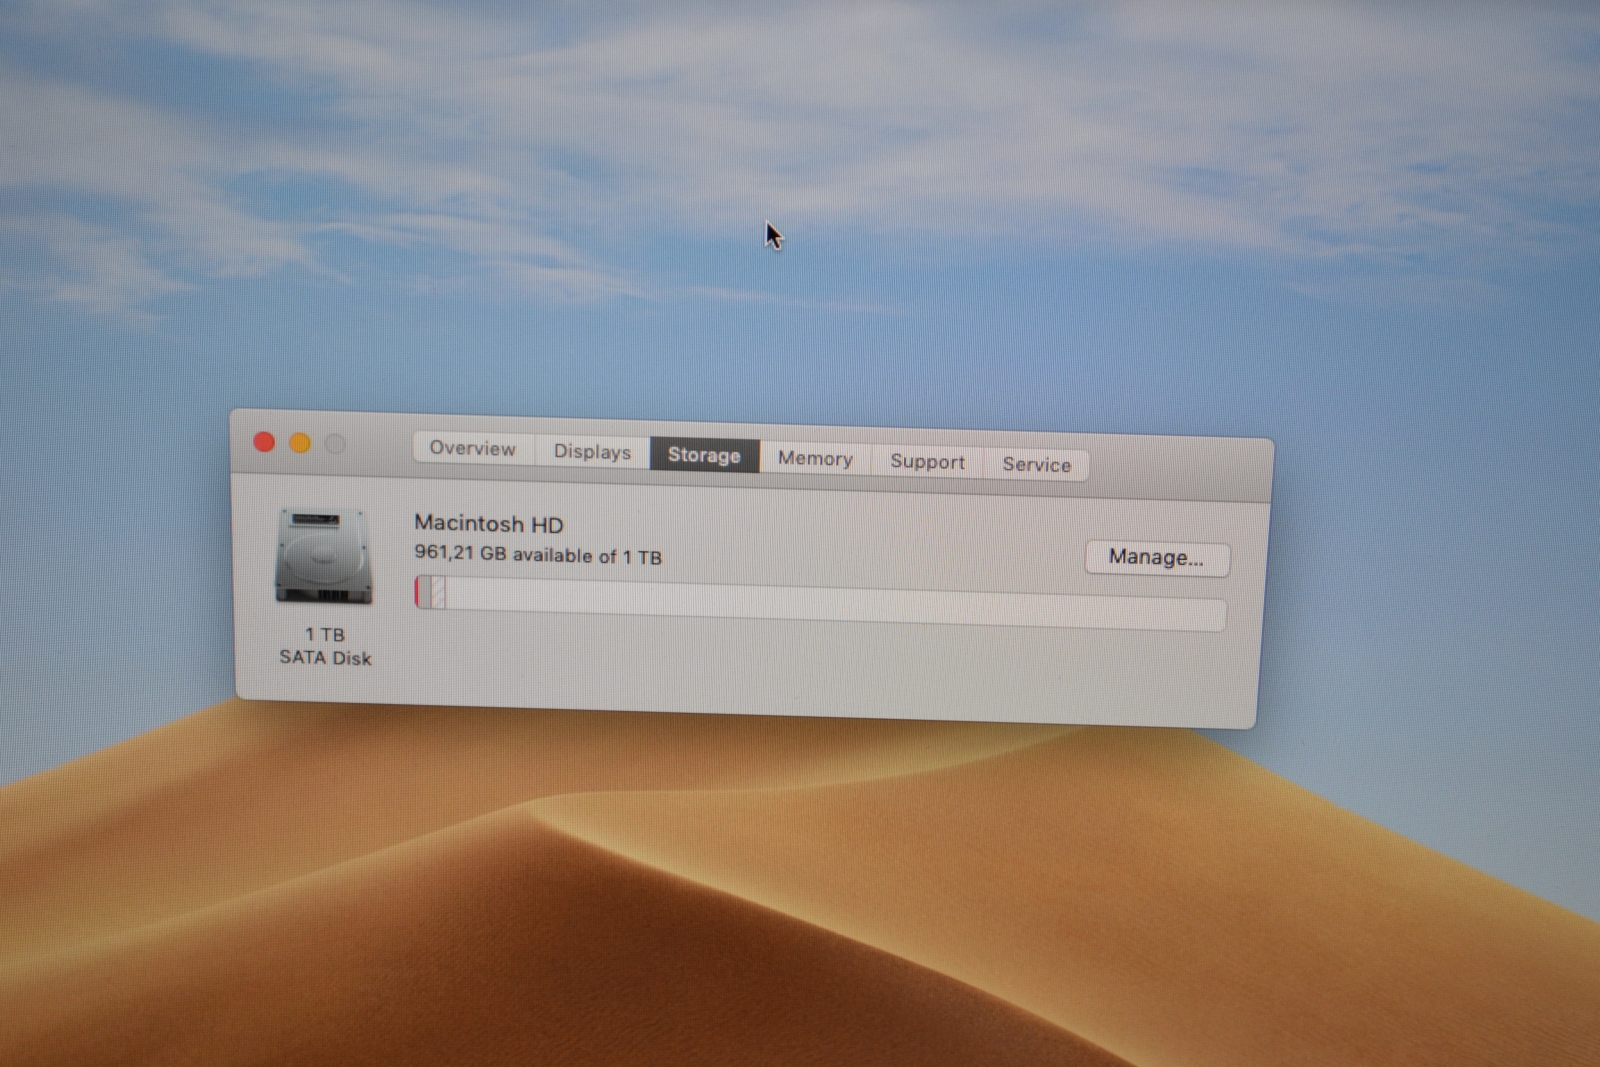
Task: Open the Displays tab
Action: point(591,452)
